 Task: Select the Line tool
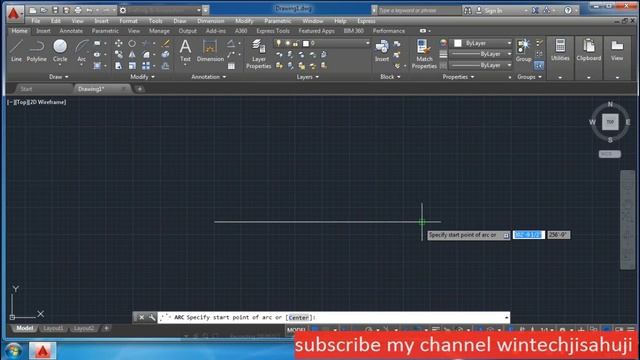(16, 51)
